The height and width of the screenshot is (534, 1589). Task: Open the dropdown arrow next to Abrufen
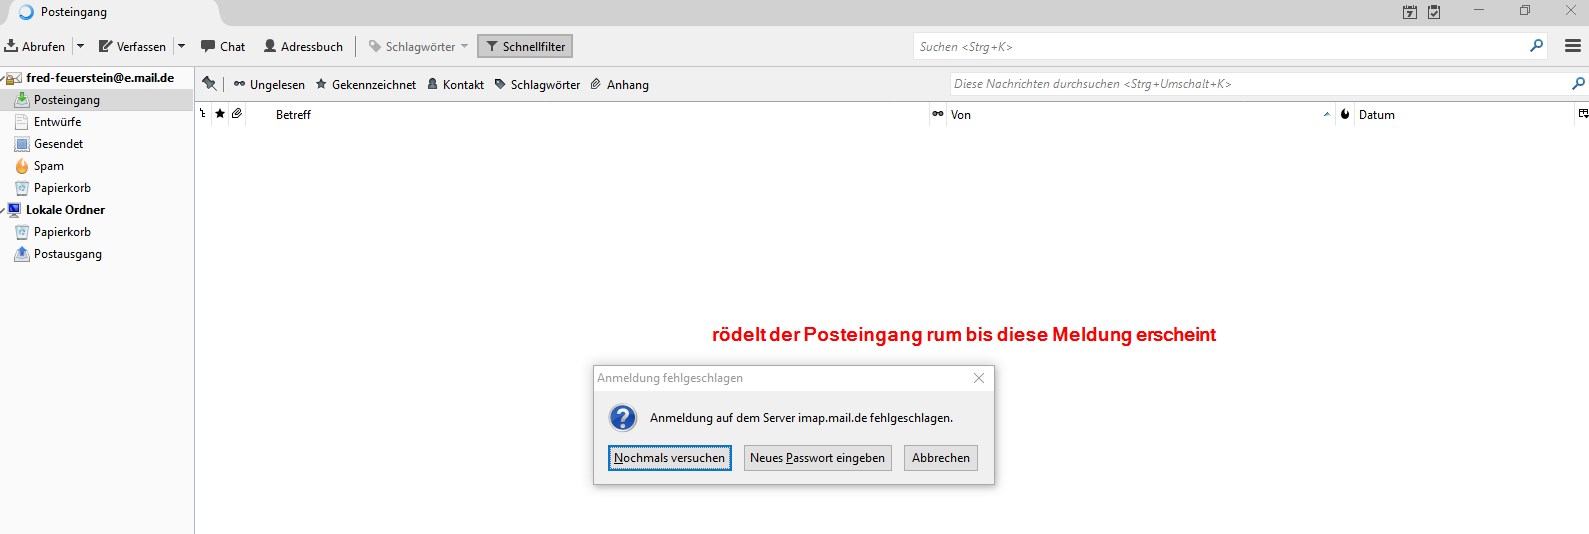(80, 46)
